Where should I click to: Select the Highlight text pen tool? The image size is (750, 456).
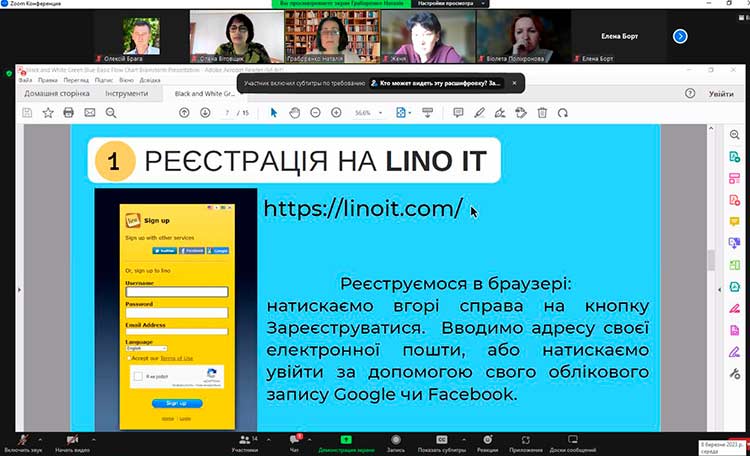tap(479, 113)
